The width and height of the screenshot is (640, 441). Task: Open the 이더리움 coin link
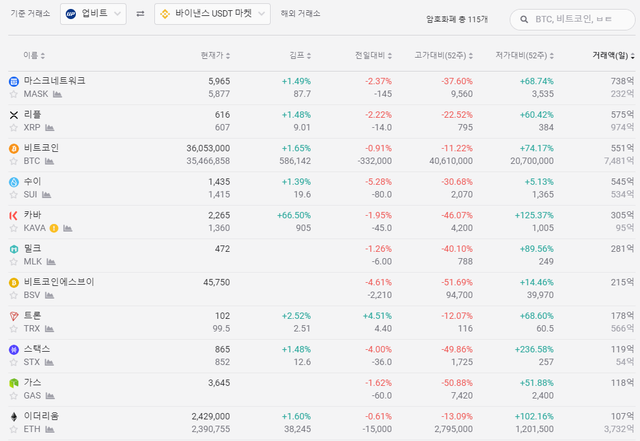[41, 416]
